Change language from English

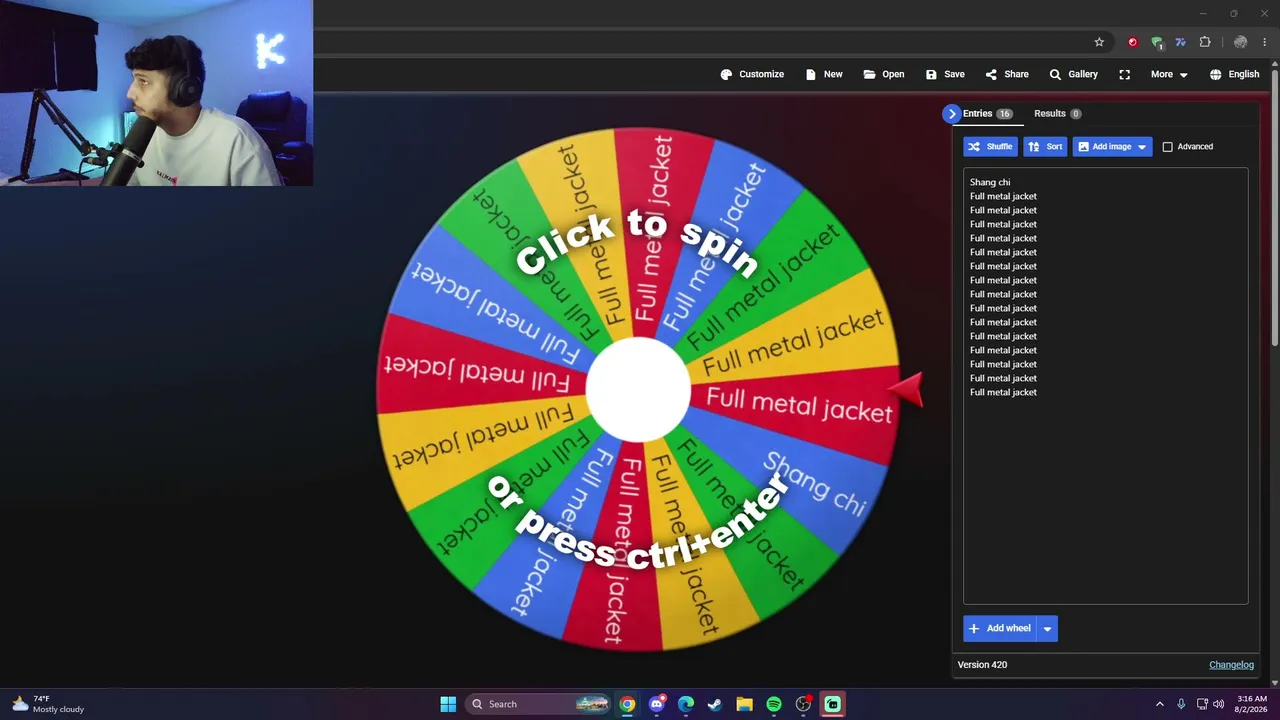[1234, 74]
